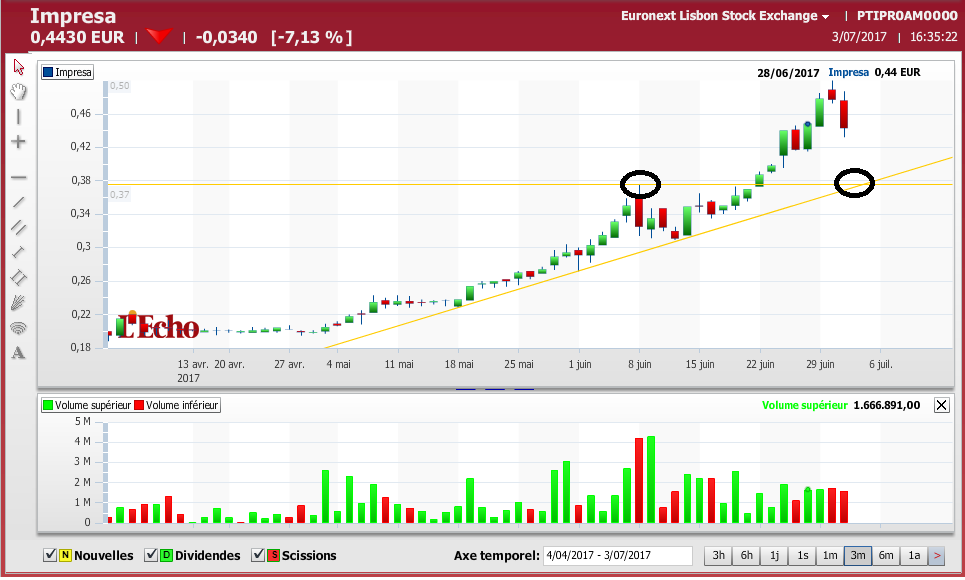Select the hand pan tool
Image resolution: width=965 pixels, height=580 pixels.
point(18,92)
